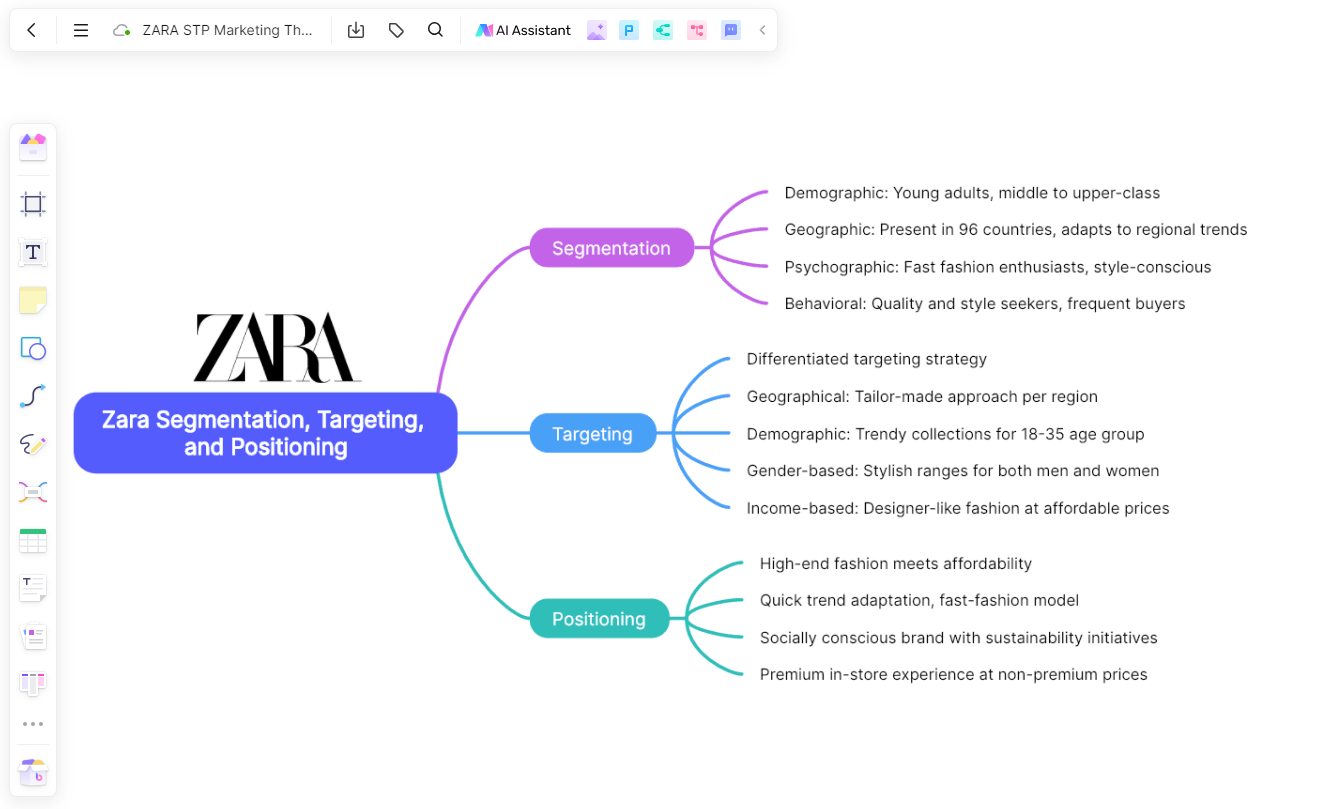Open the templates tool in sidebar
This screenshot has height=809, width=1317.
33,147
